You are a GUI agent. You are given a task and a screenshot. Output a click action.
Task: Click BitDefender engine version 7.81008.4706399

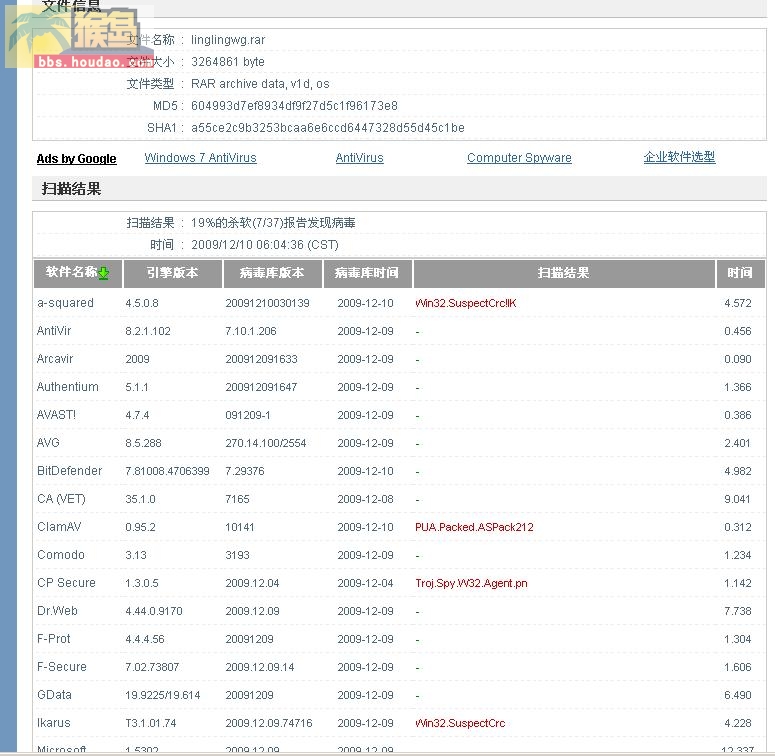pyautogui.click(x=167, y=471)
